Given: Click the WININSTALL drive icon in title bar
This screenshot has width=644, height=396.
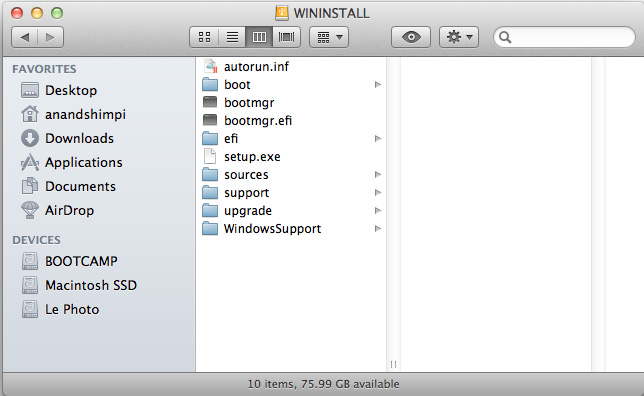Looking at the screenshot, I should click(x=282, y=13).
